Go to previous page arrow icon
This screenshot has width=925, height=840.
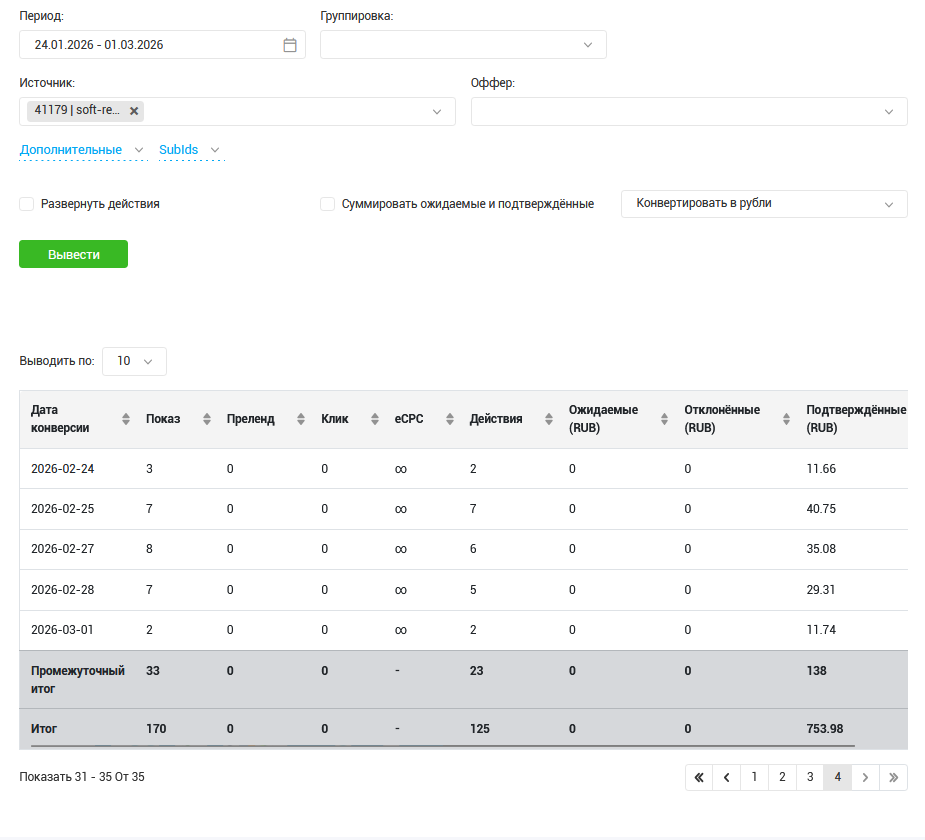pos(726,777)
